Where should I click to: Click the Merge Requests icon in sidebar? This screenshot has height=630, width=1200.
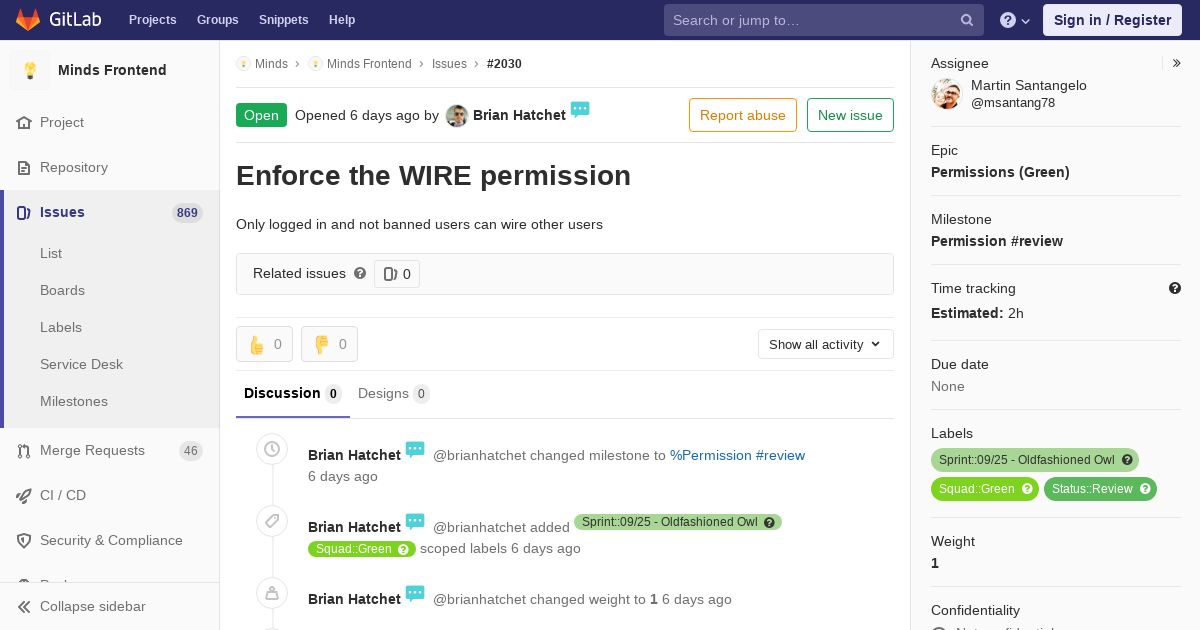24,451
